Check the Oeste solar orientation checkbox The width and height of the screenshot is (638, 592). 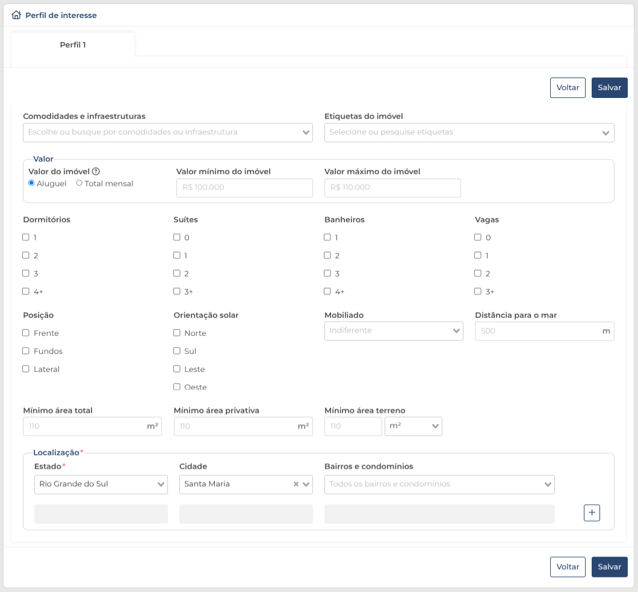[x=177, y=387]
